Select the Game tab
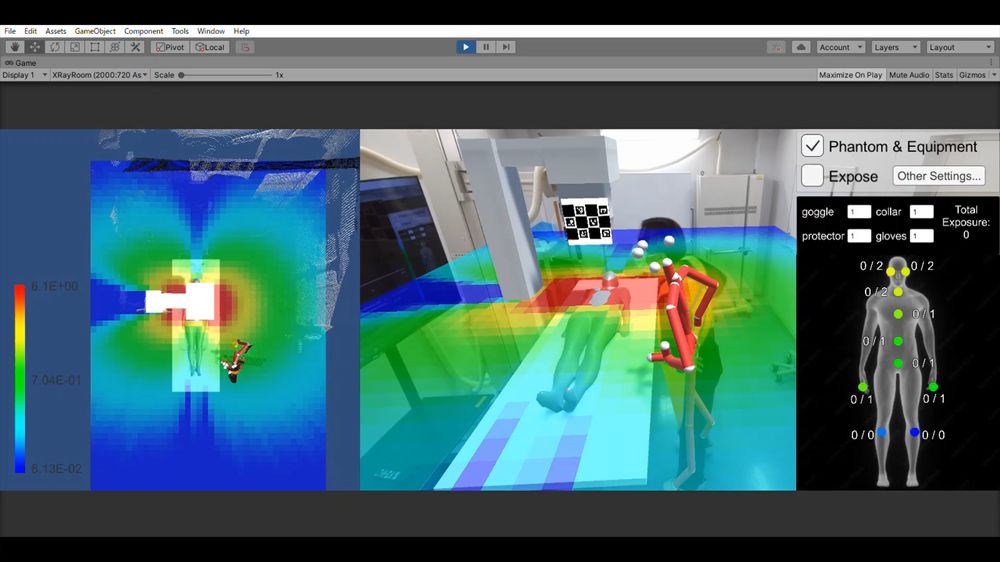This screenshot has height=562, width=1000. pos(21,63)
